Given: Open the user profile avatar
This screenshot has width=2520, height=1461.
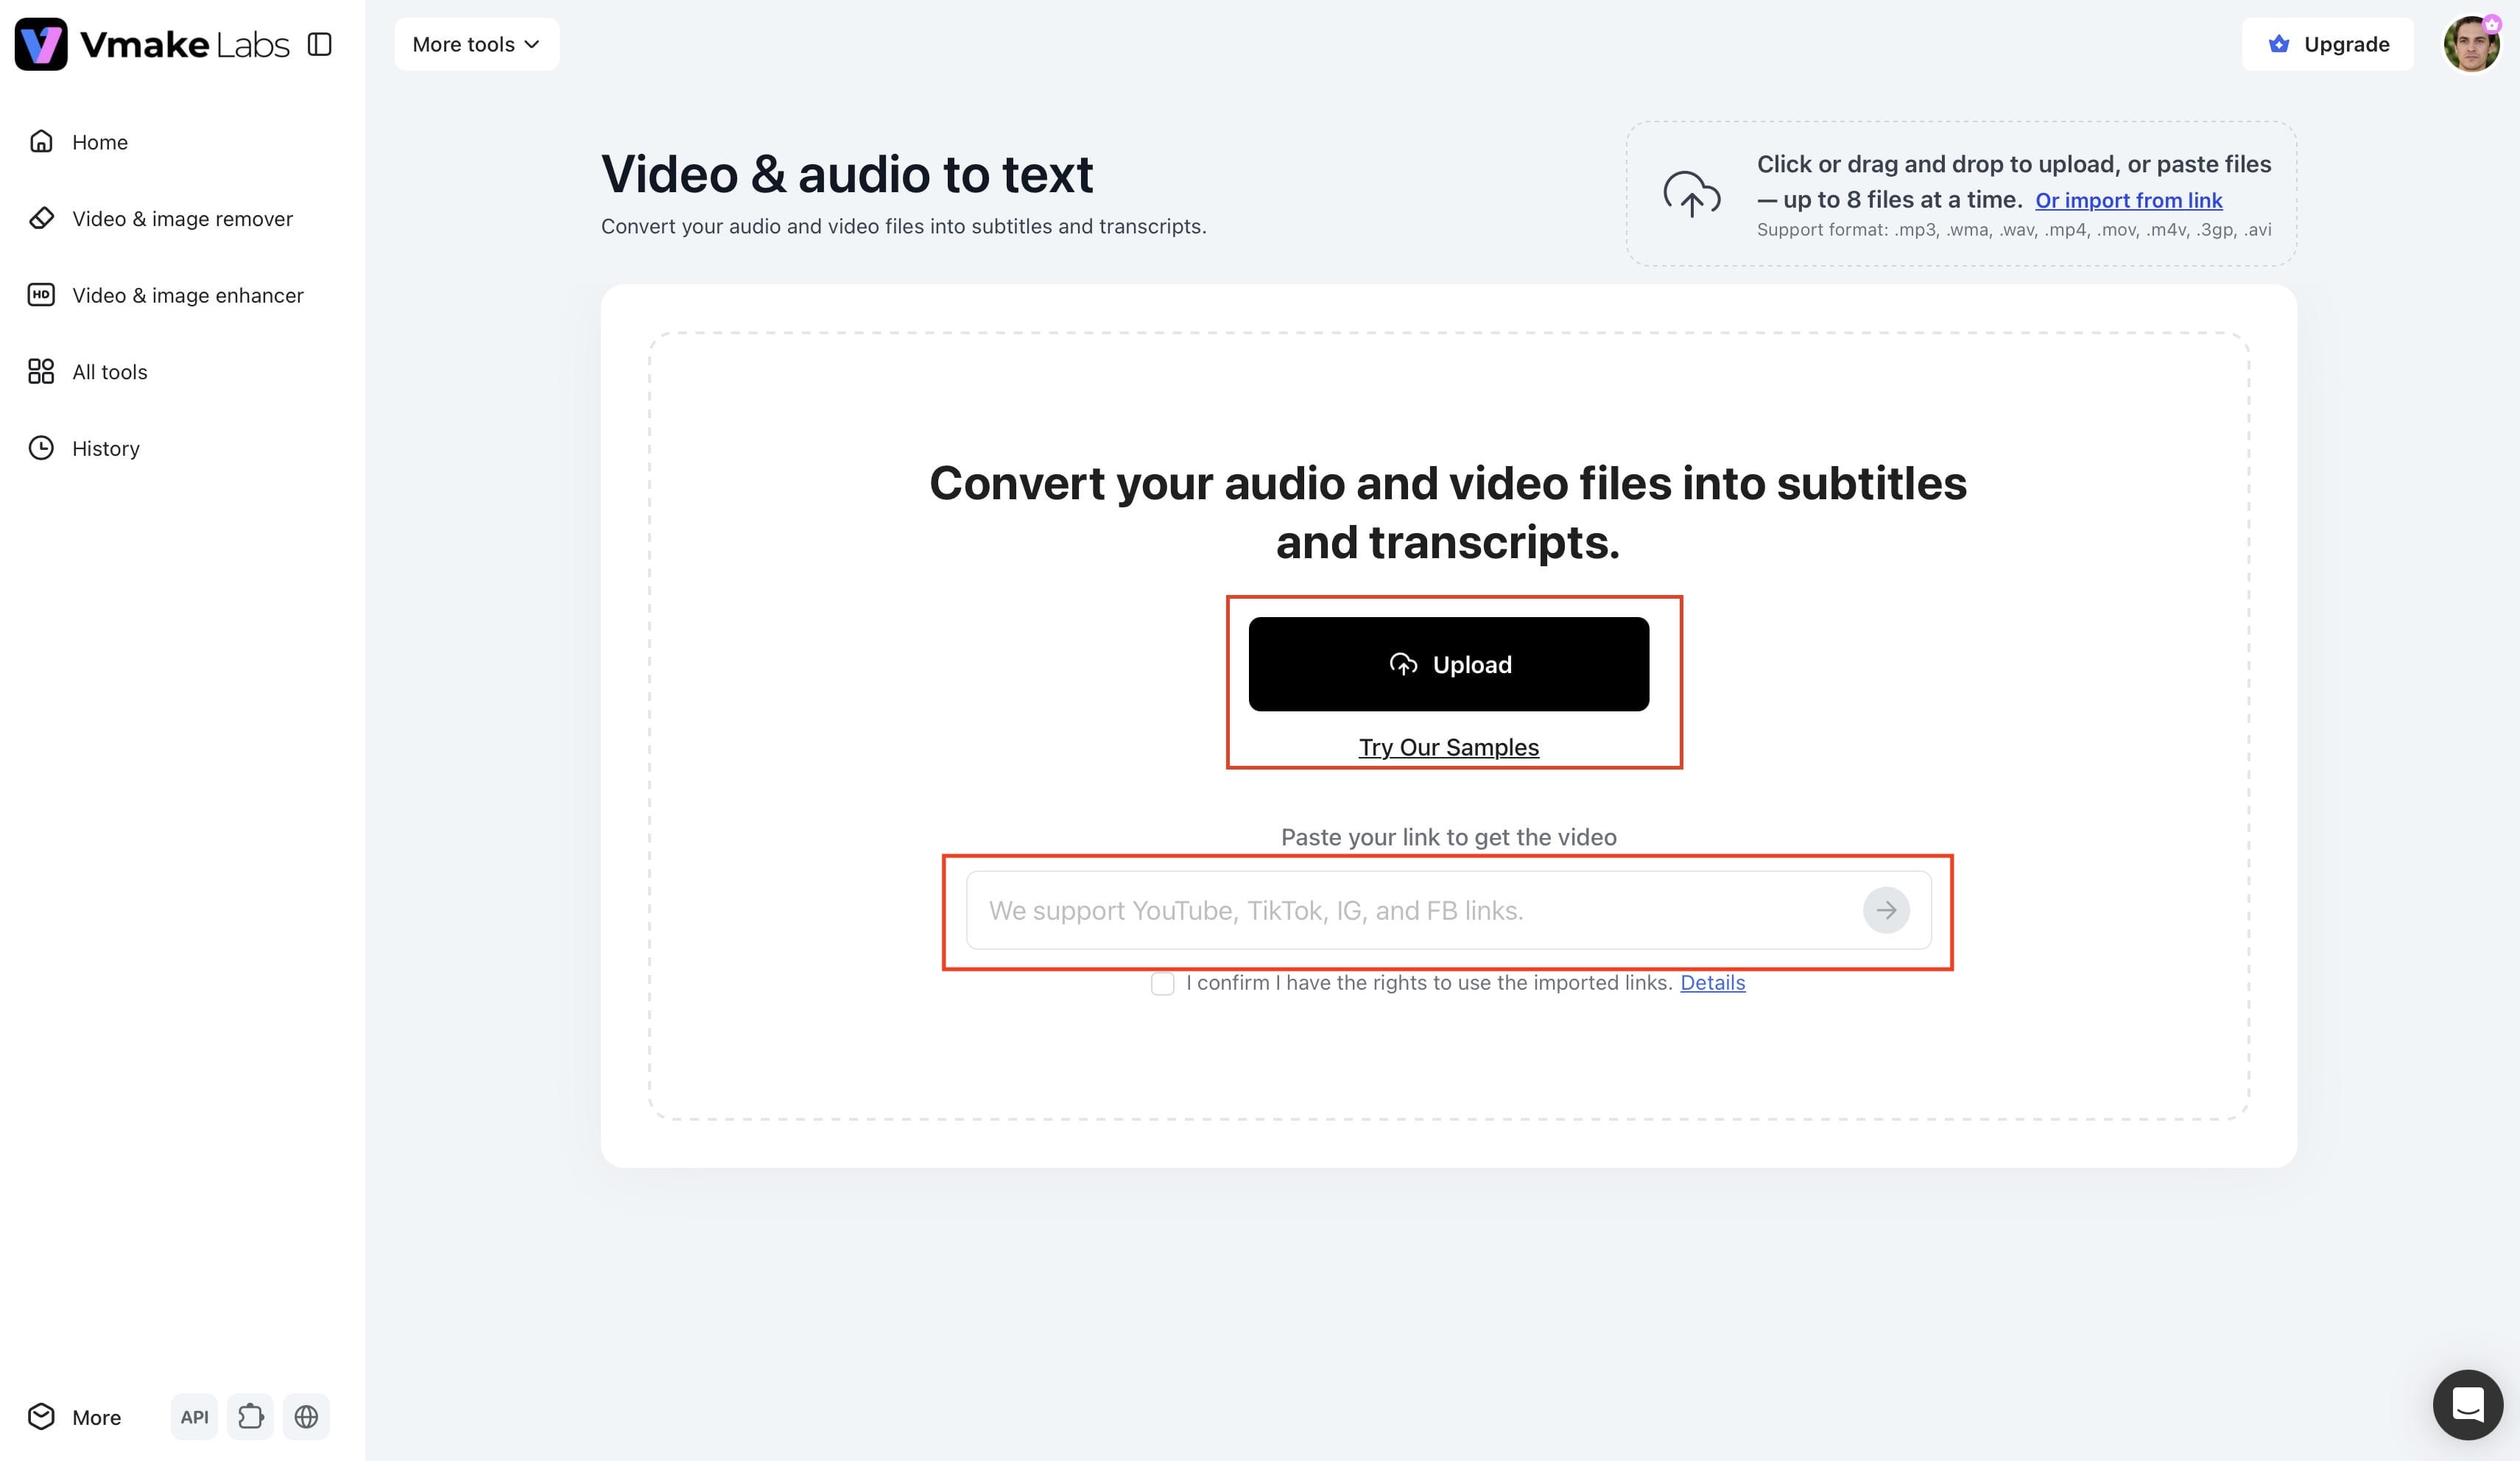Looking at the screenshot, I should [x=2471, y=44].
